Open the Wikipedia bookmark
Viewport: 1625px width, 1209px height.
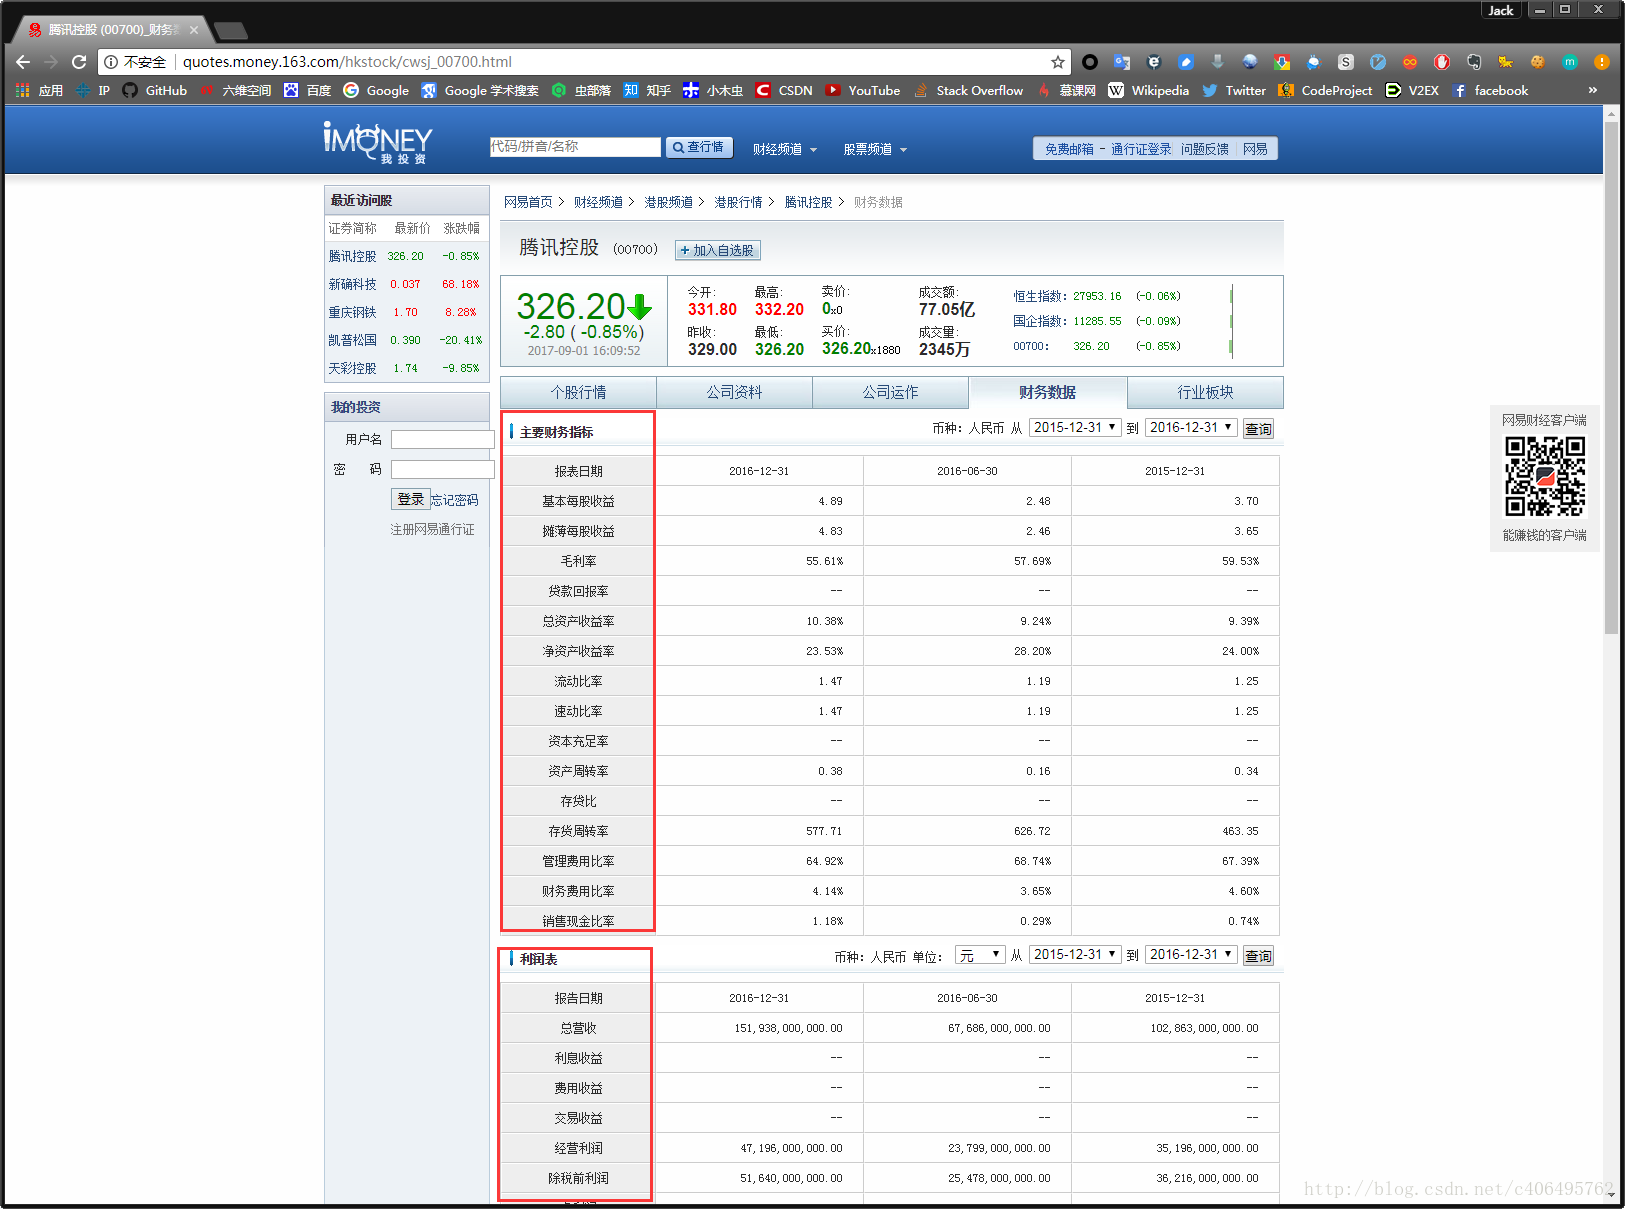tap(1149, 90)
